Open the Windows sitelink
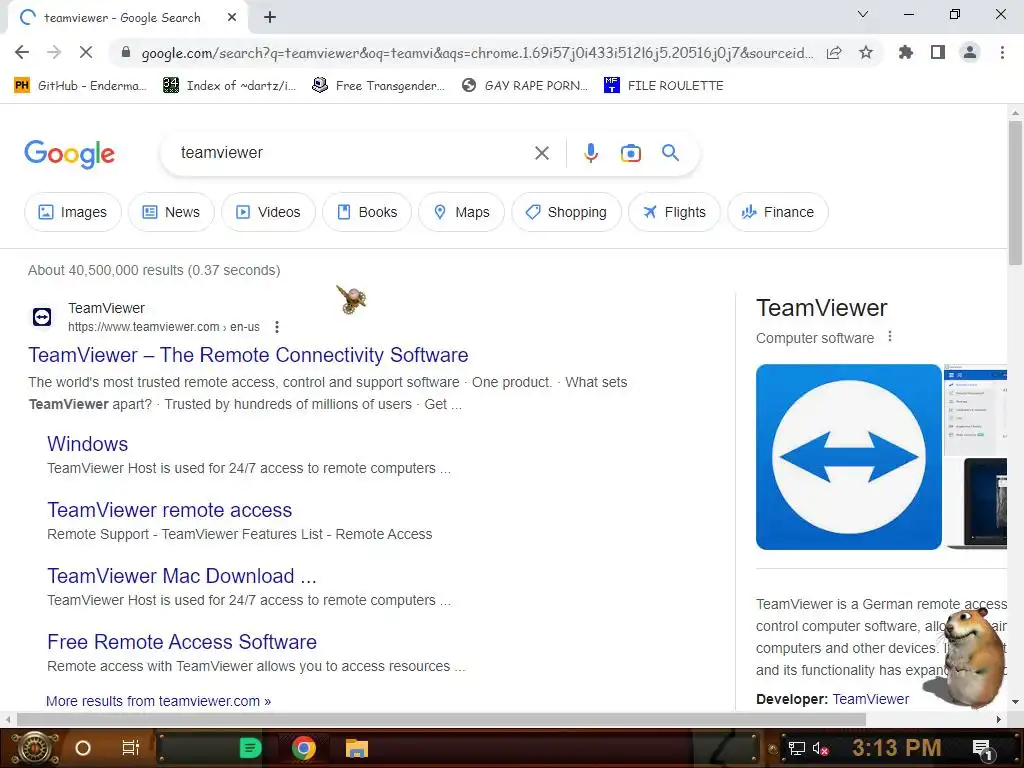The height and width of the screenshot is (768, 1024). [88, 444]
